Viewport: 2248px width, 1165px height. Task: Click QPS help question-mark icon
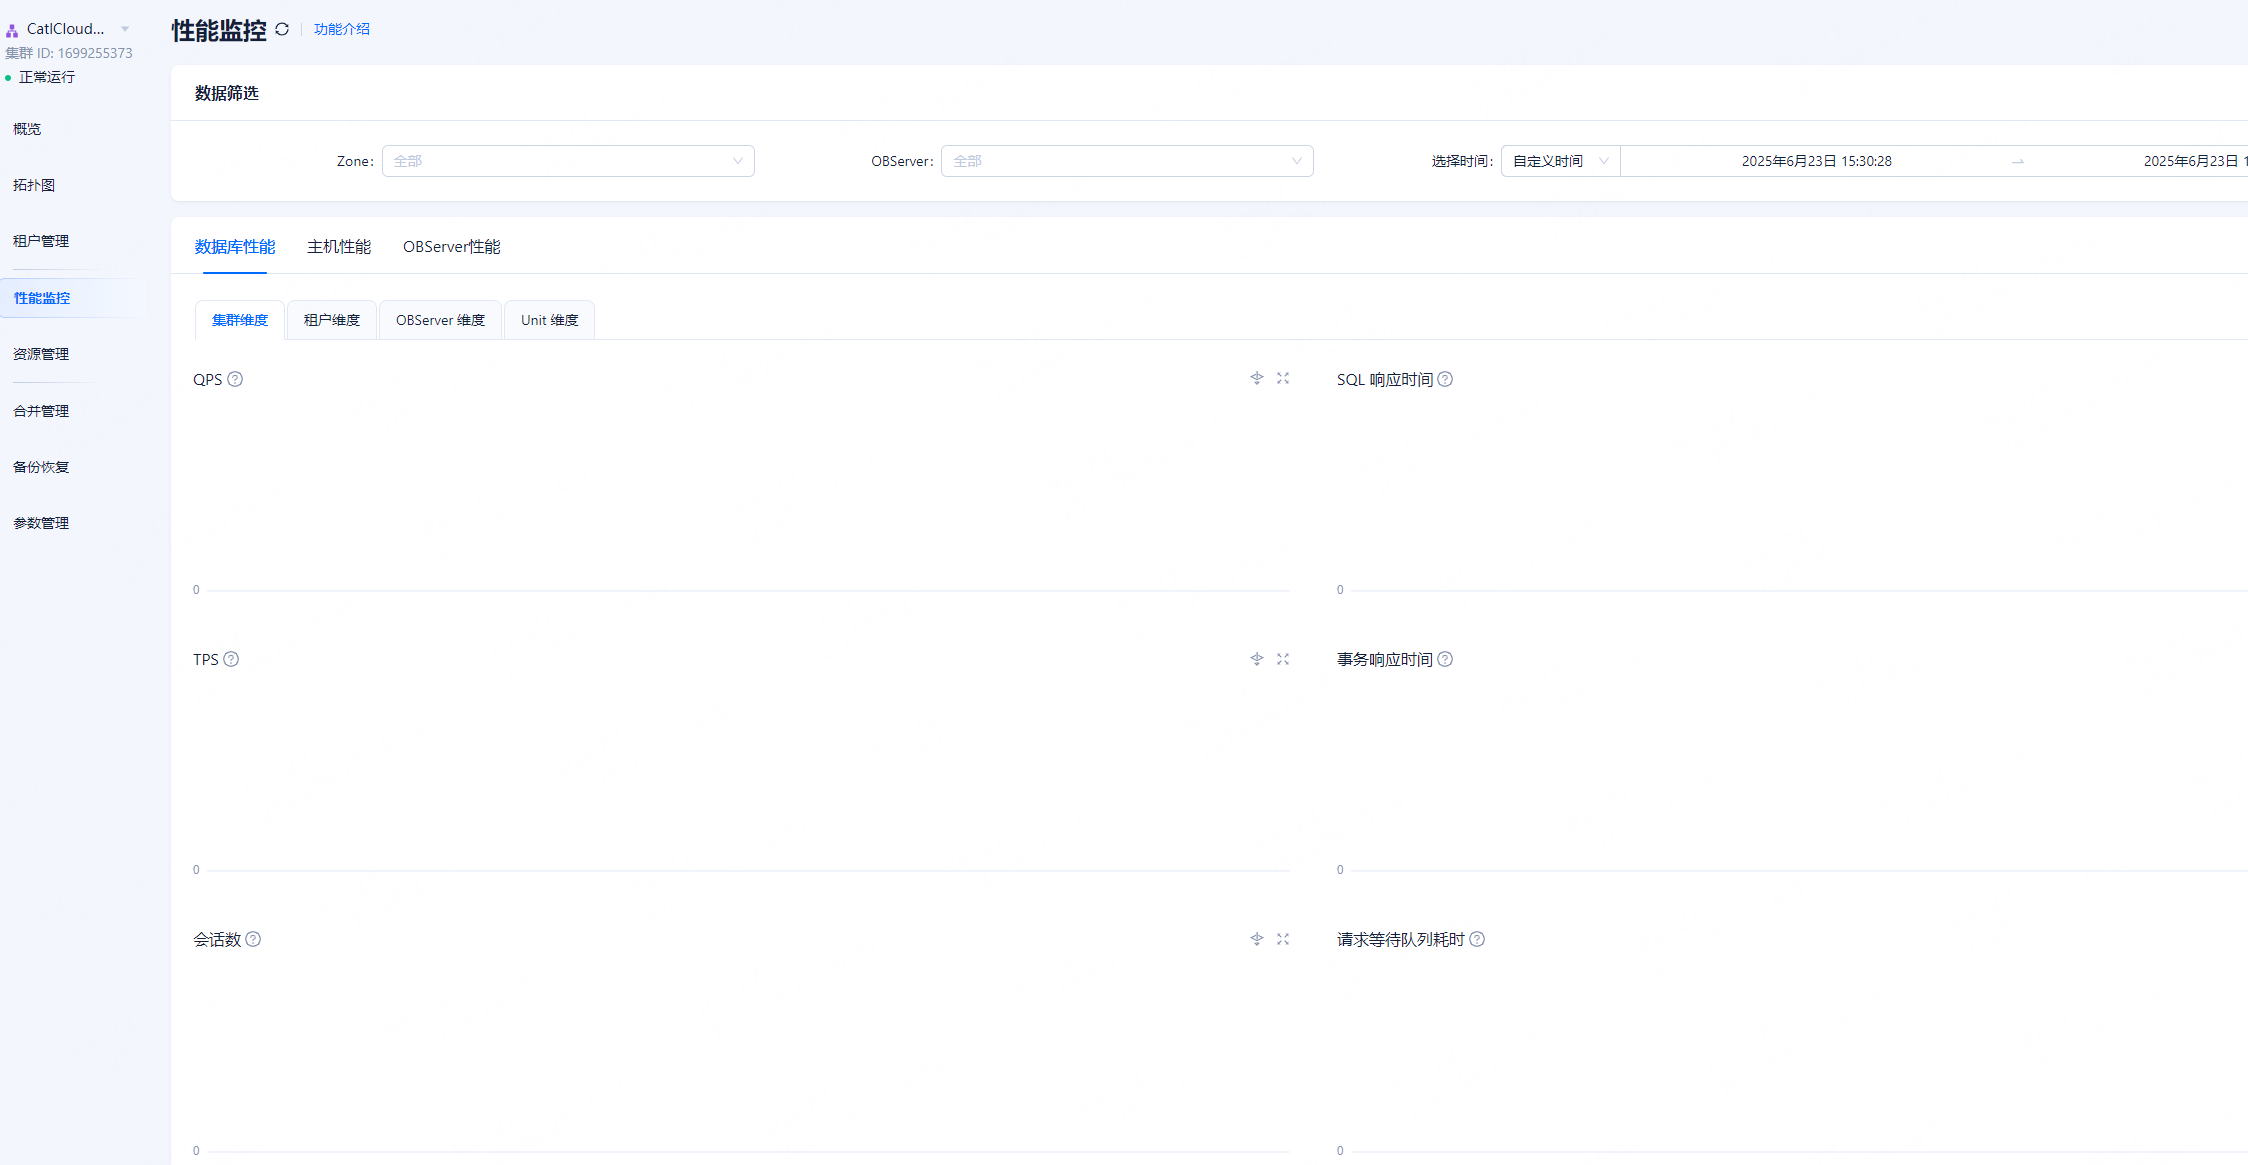click(235, 379)
